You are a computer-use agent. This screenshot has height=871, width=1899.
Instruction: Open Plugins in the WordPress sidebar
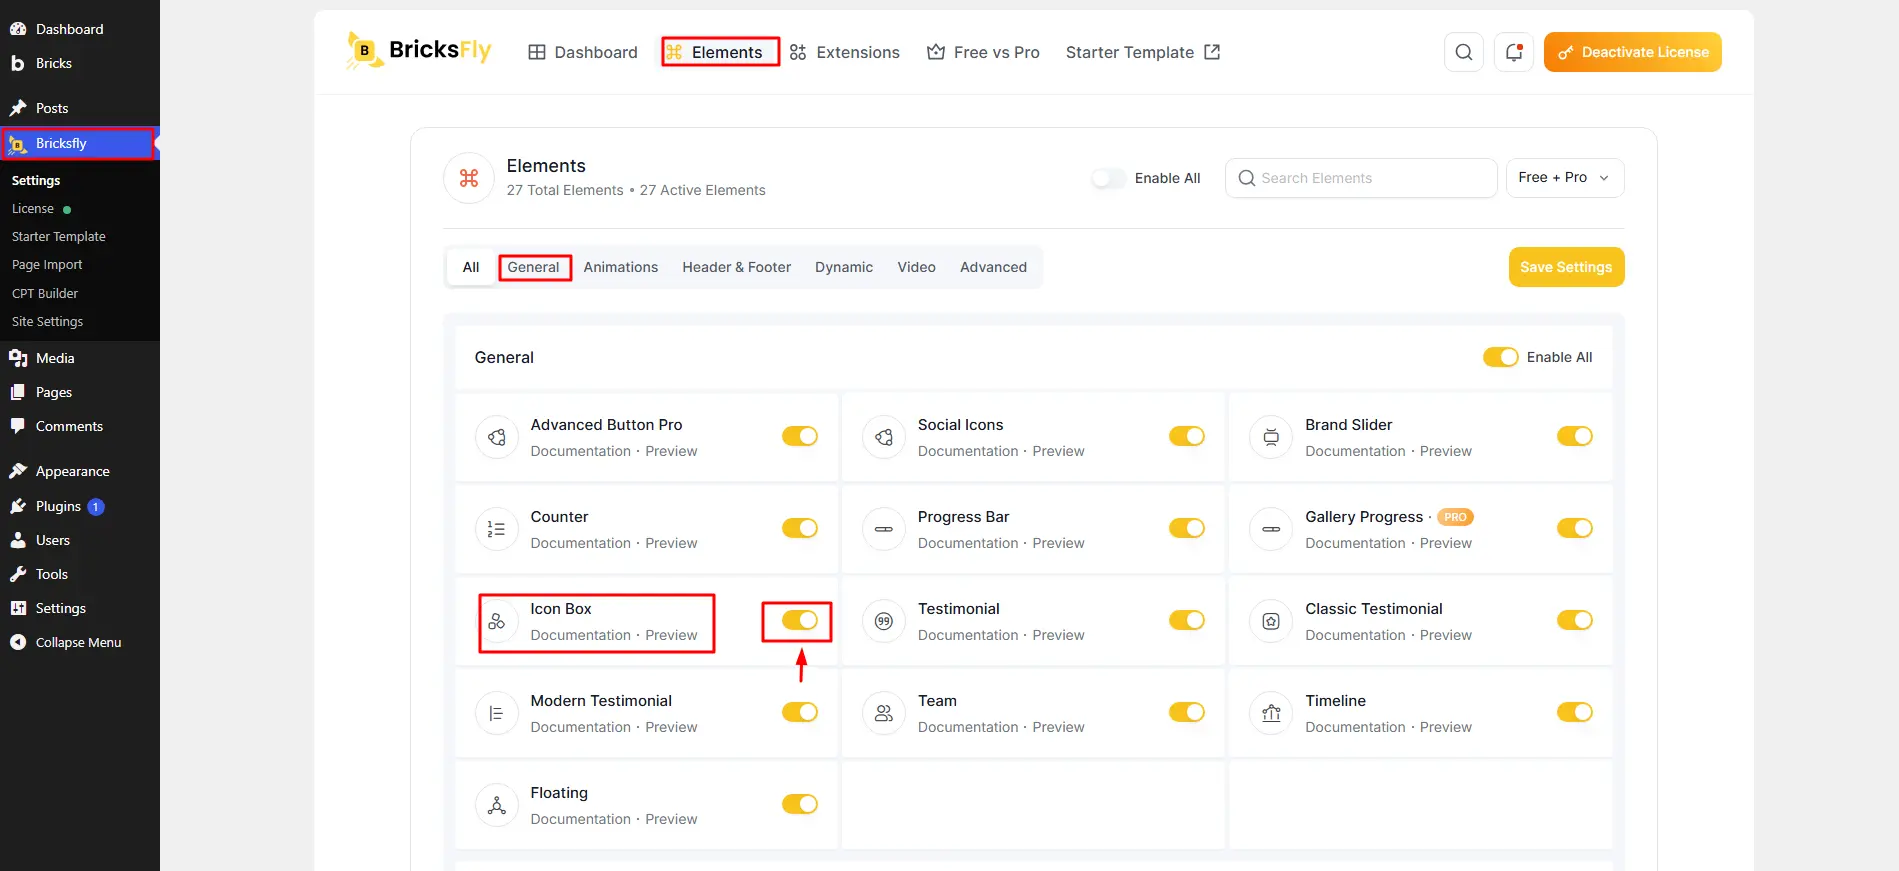click(x=58, y=506)
